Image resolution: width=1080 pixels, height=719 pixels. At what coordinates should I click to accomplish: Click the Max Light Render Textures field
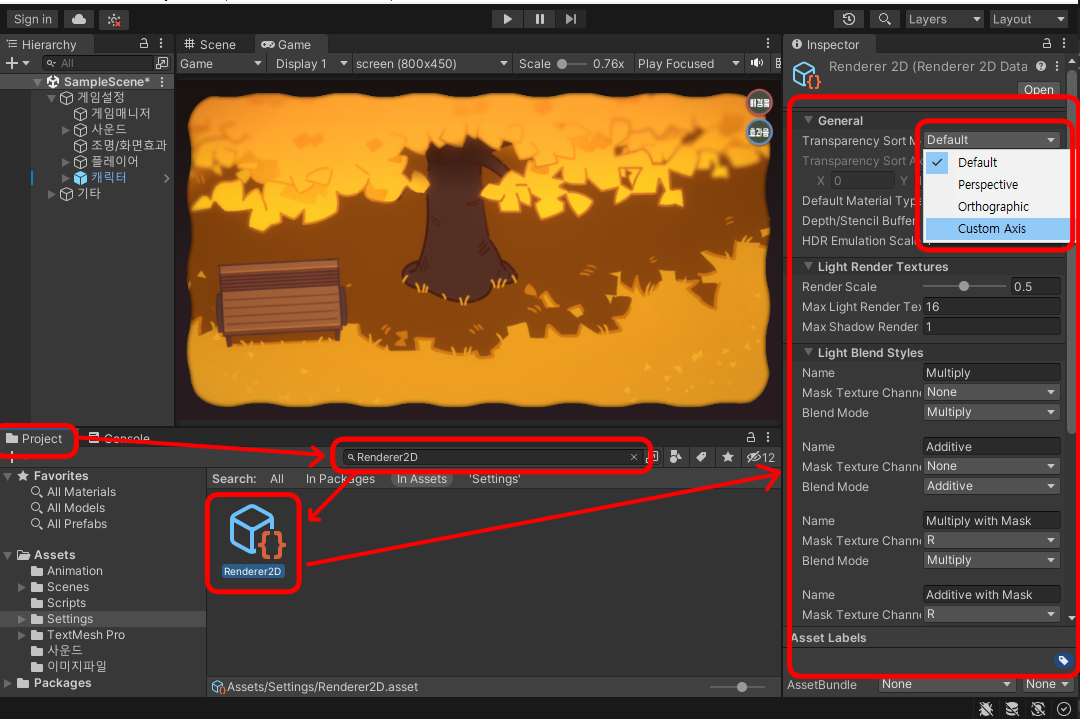coord(991,306)
